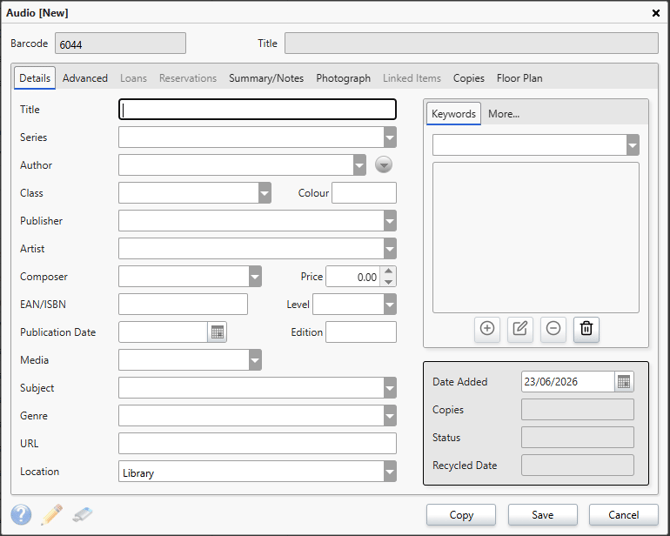670x536 pixels.
Task: Expand the Composer dropdown
Action: click(255, 277)
